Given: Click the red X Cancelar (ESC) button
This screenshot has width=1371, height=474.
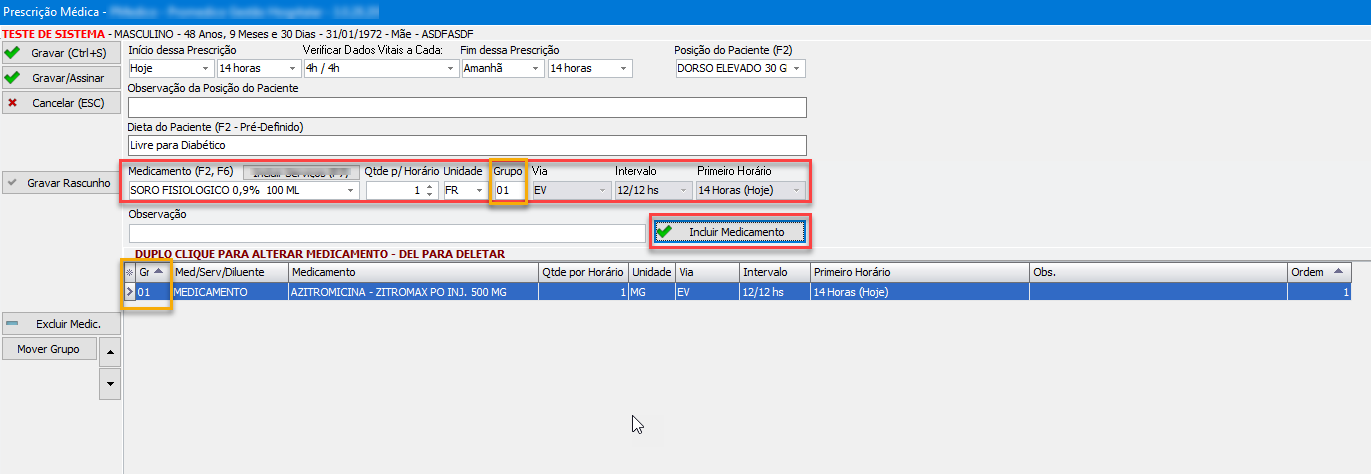Looking at the screenshot, I should point(61,102).
